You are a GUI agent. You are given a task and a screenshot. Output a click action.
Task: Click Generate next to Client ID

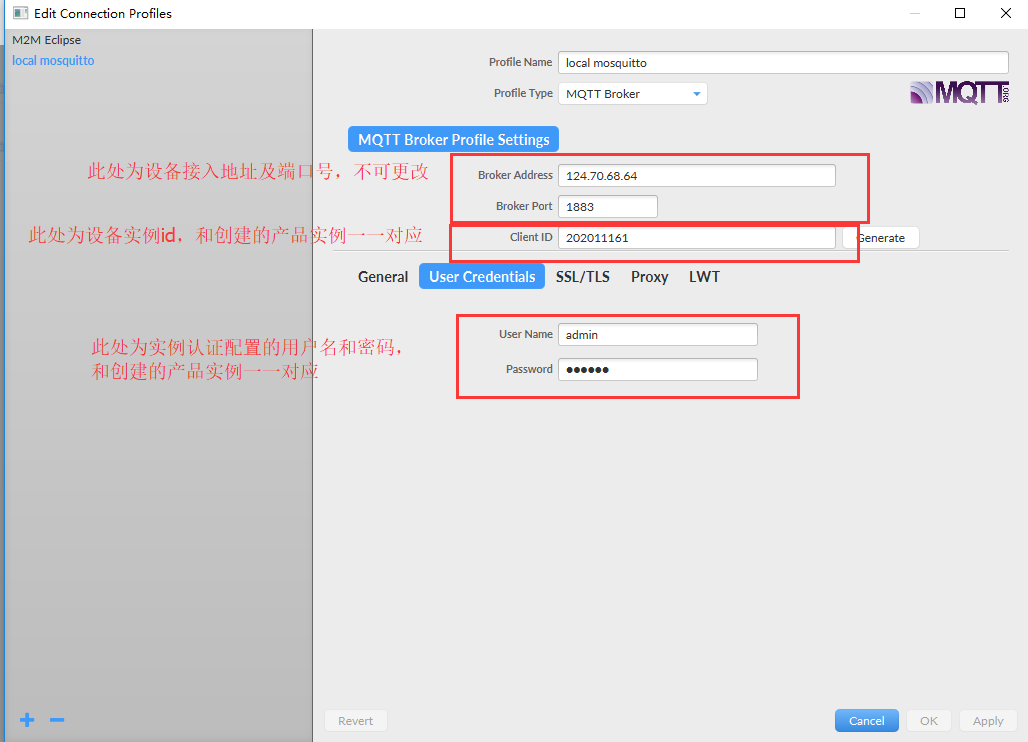point(882,238)
